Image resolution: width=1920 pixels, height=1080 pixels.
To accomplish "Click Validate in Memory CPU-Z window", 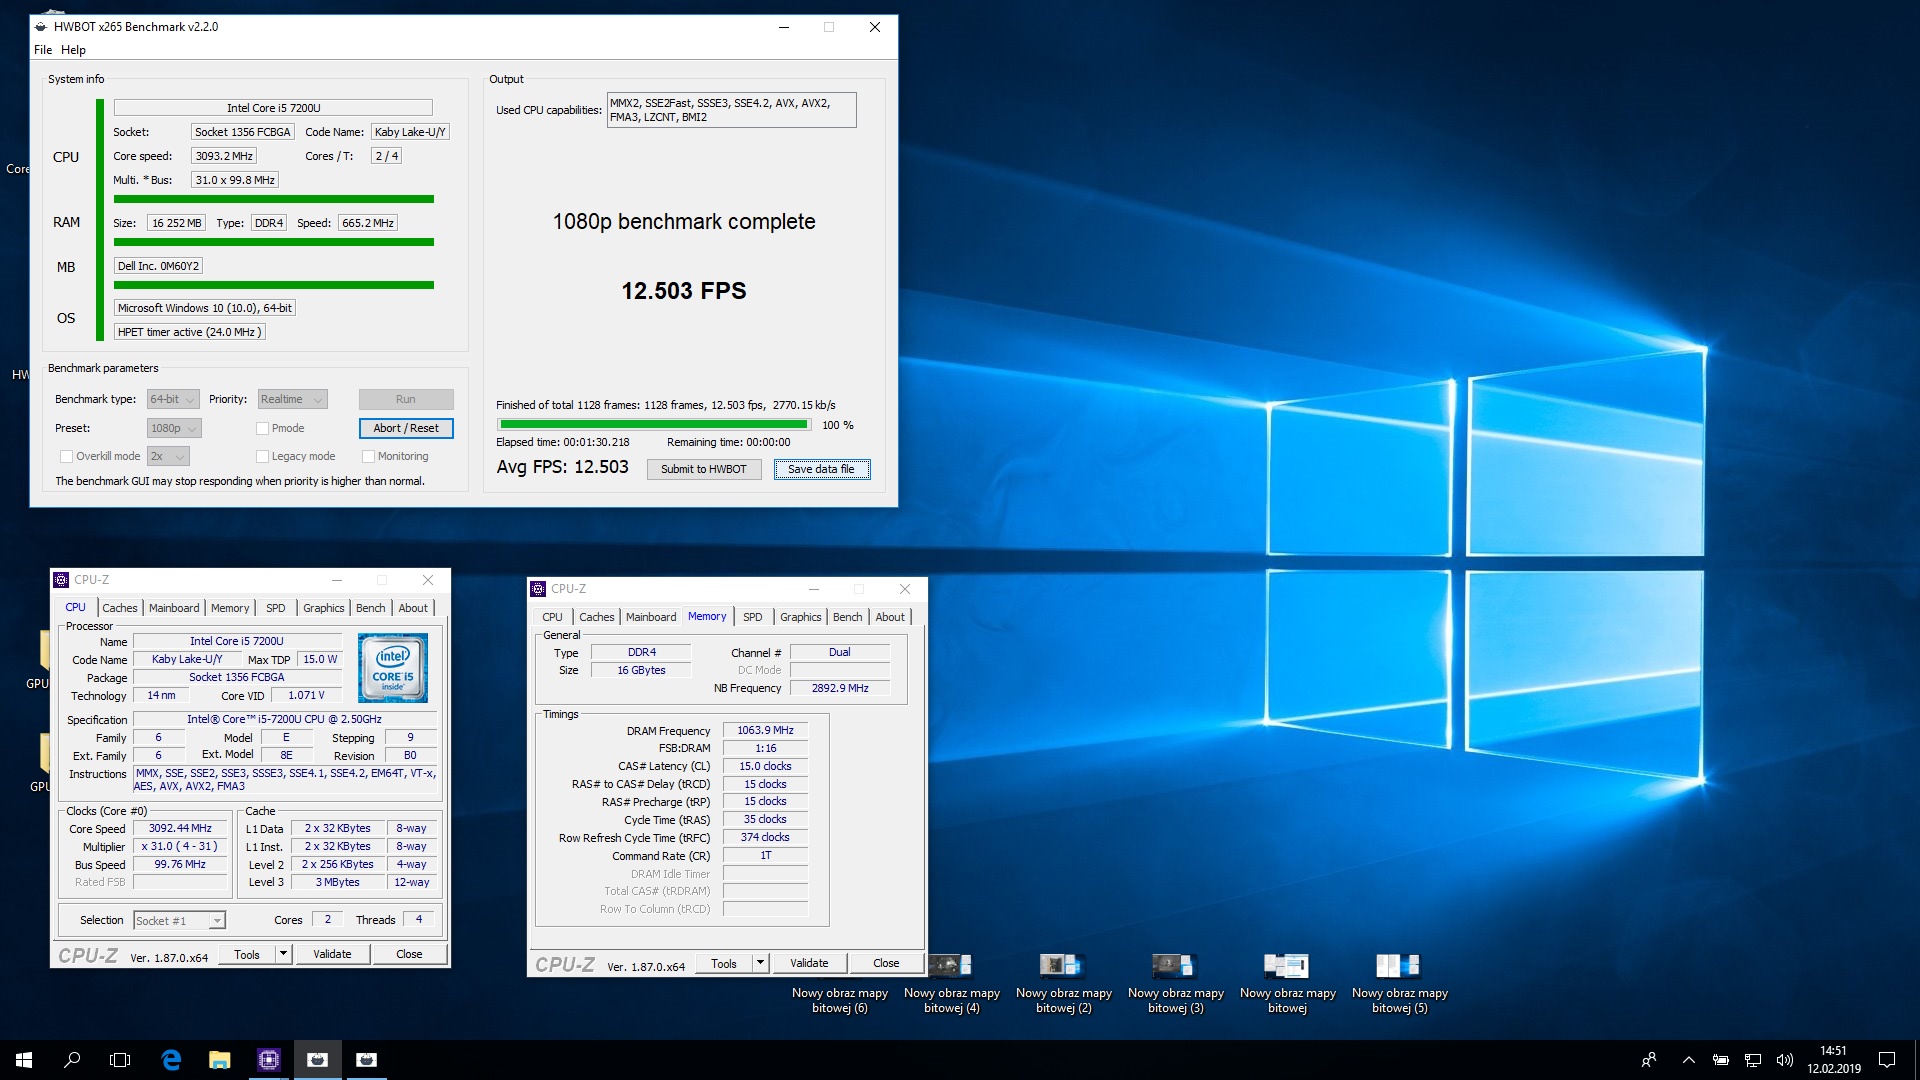I will (x=809, y=964).
